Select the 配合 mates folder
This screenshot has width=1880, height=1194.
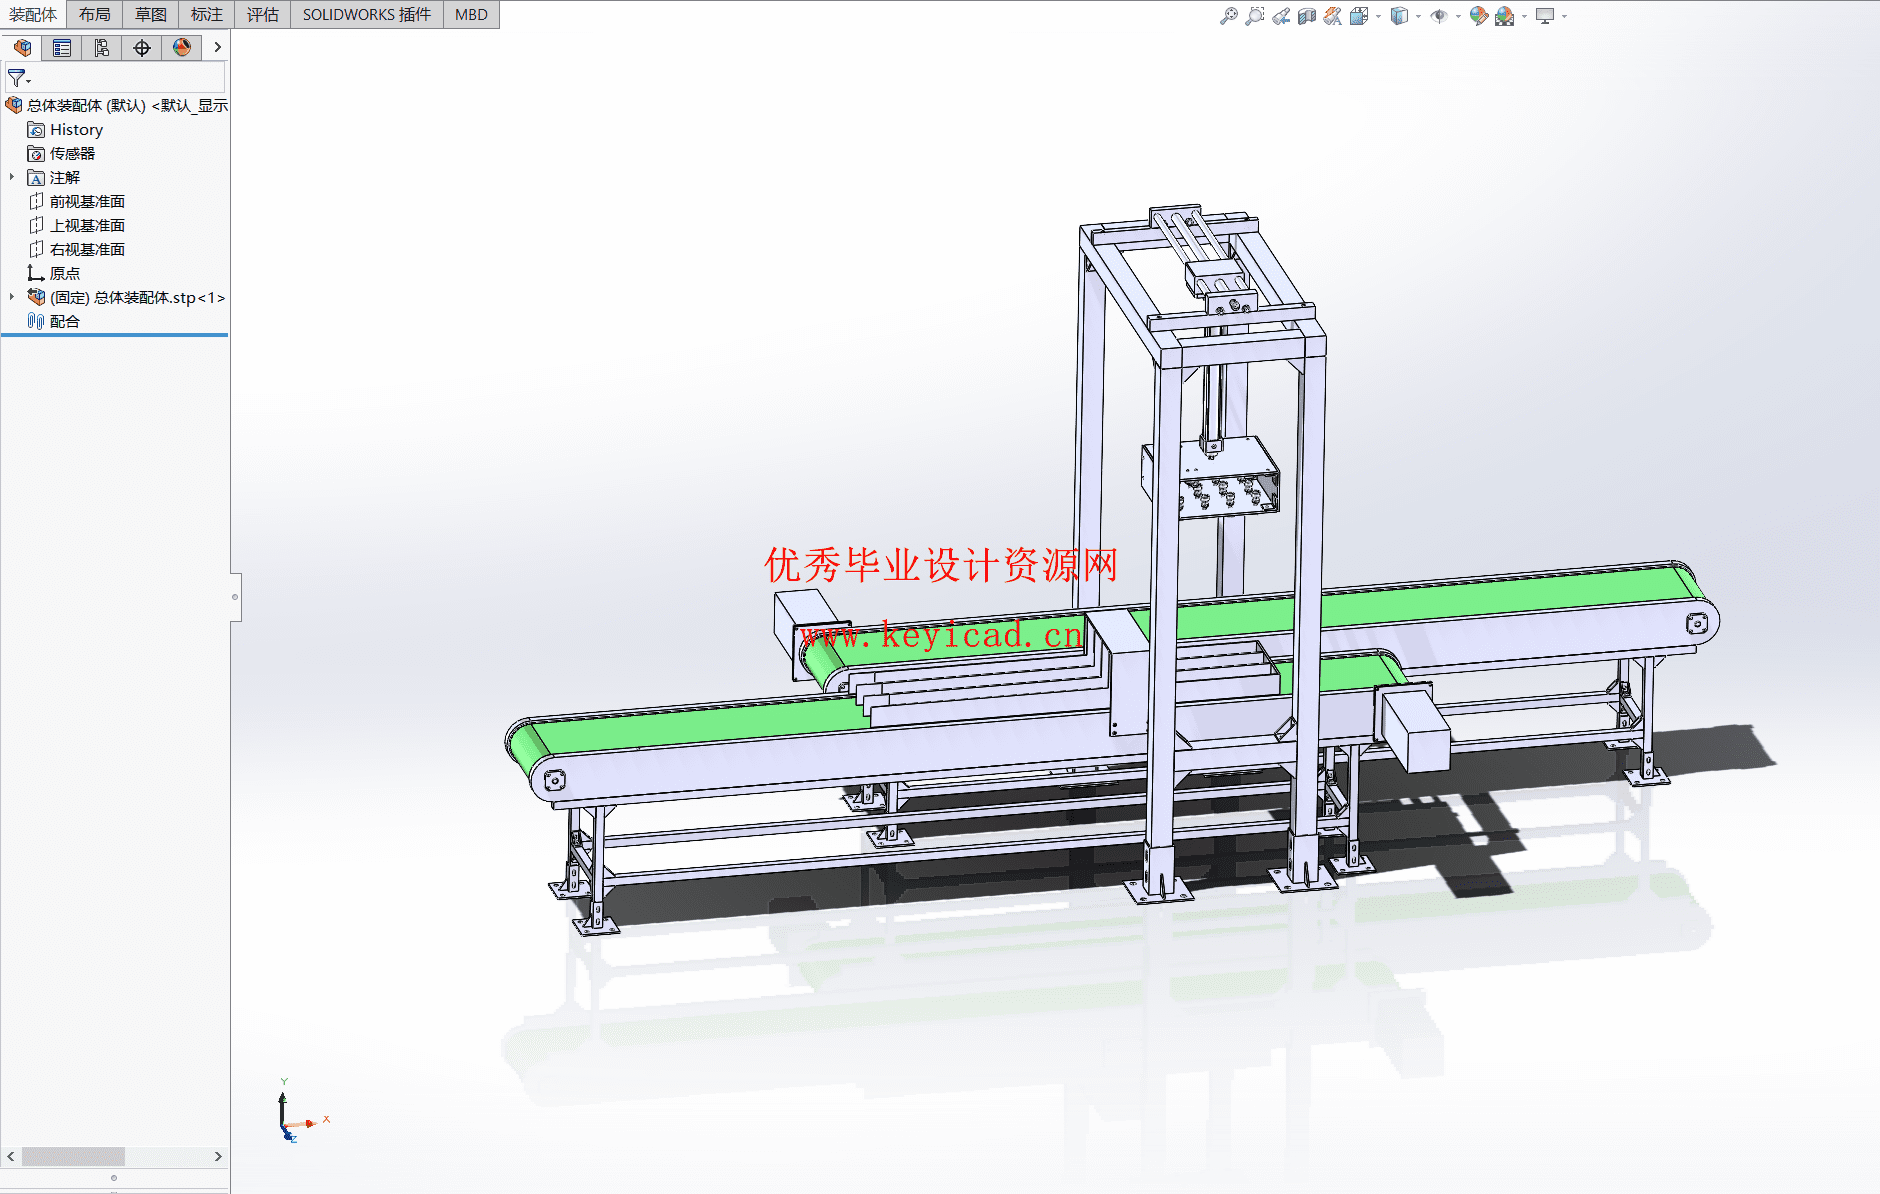point(65,321)
